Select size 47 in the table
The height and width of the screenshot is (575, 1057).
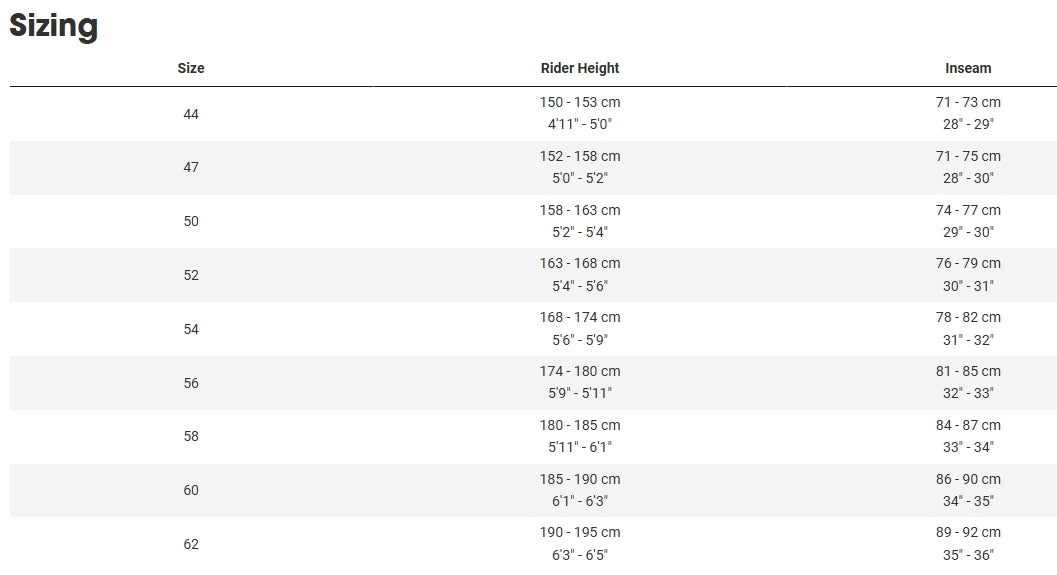pos(191,167)
